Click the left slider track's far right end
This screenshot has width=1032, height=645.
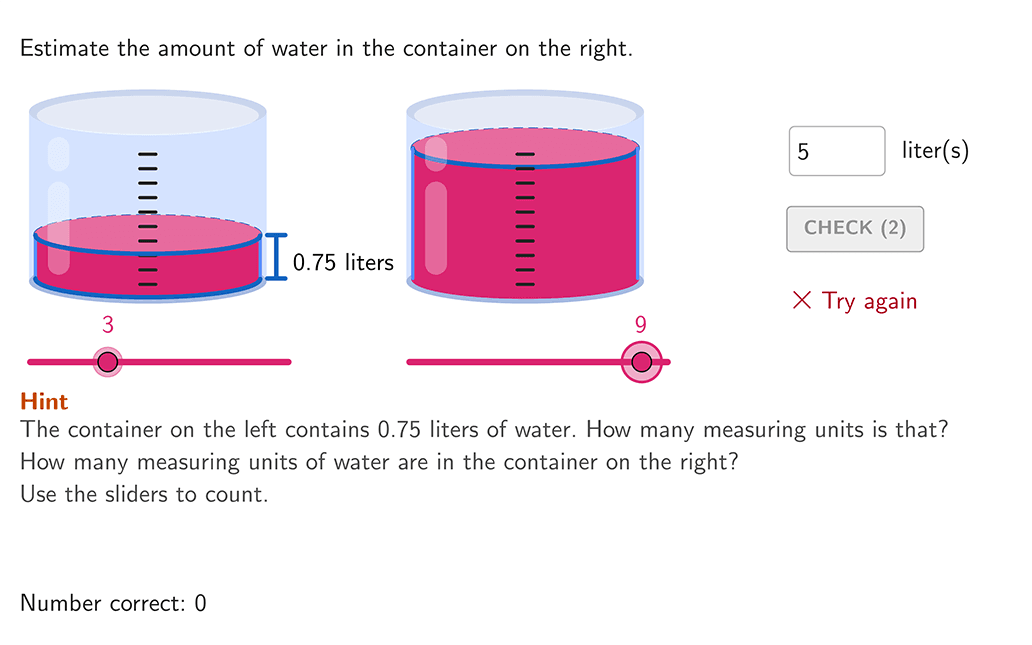(287, 362)
